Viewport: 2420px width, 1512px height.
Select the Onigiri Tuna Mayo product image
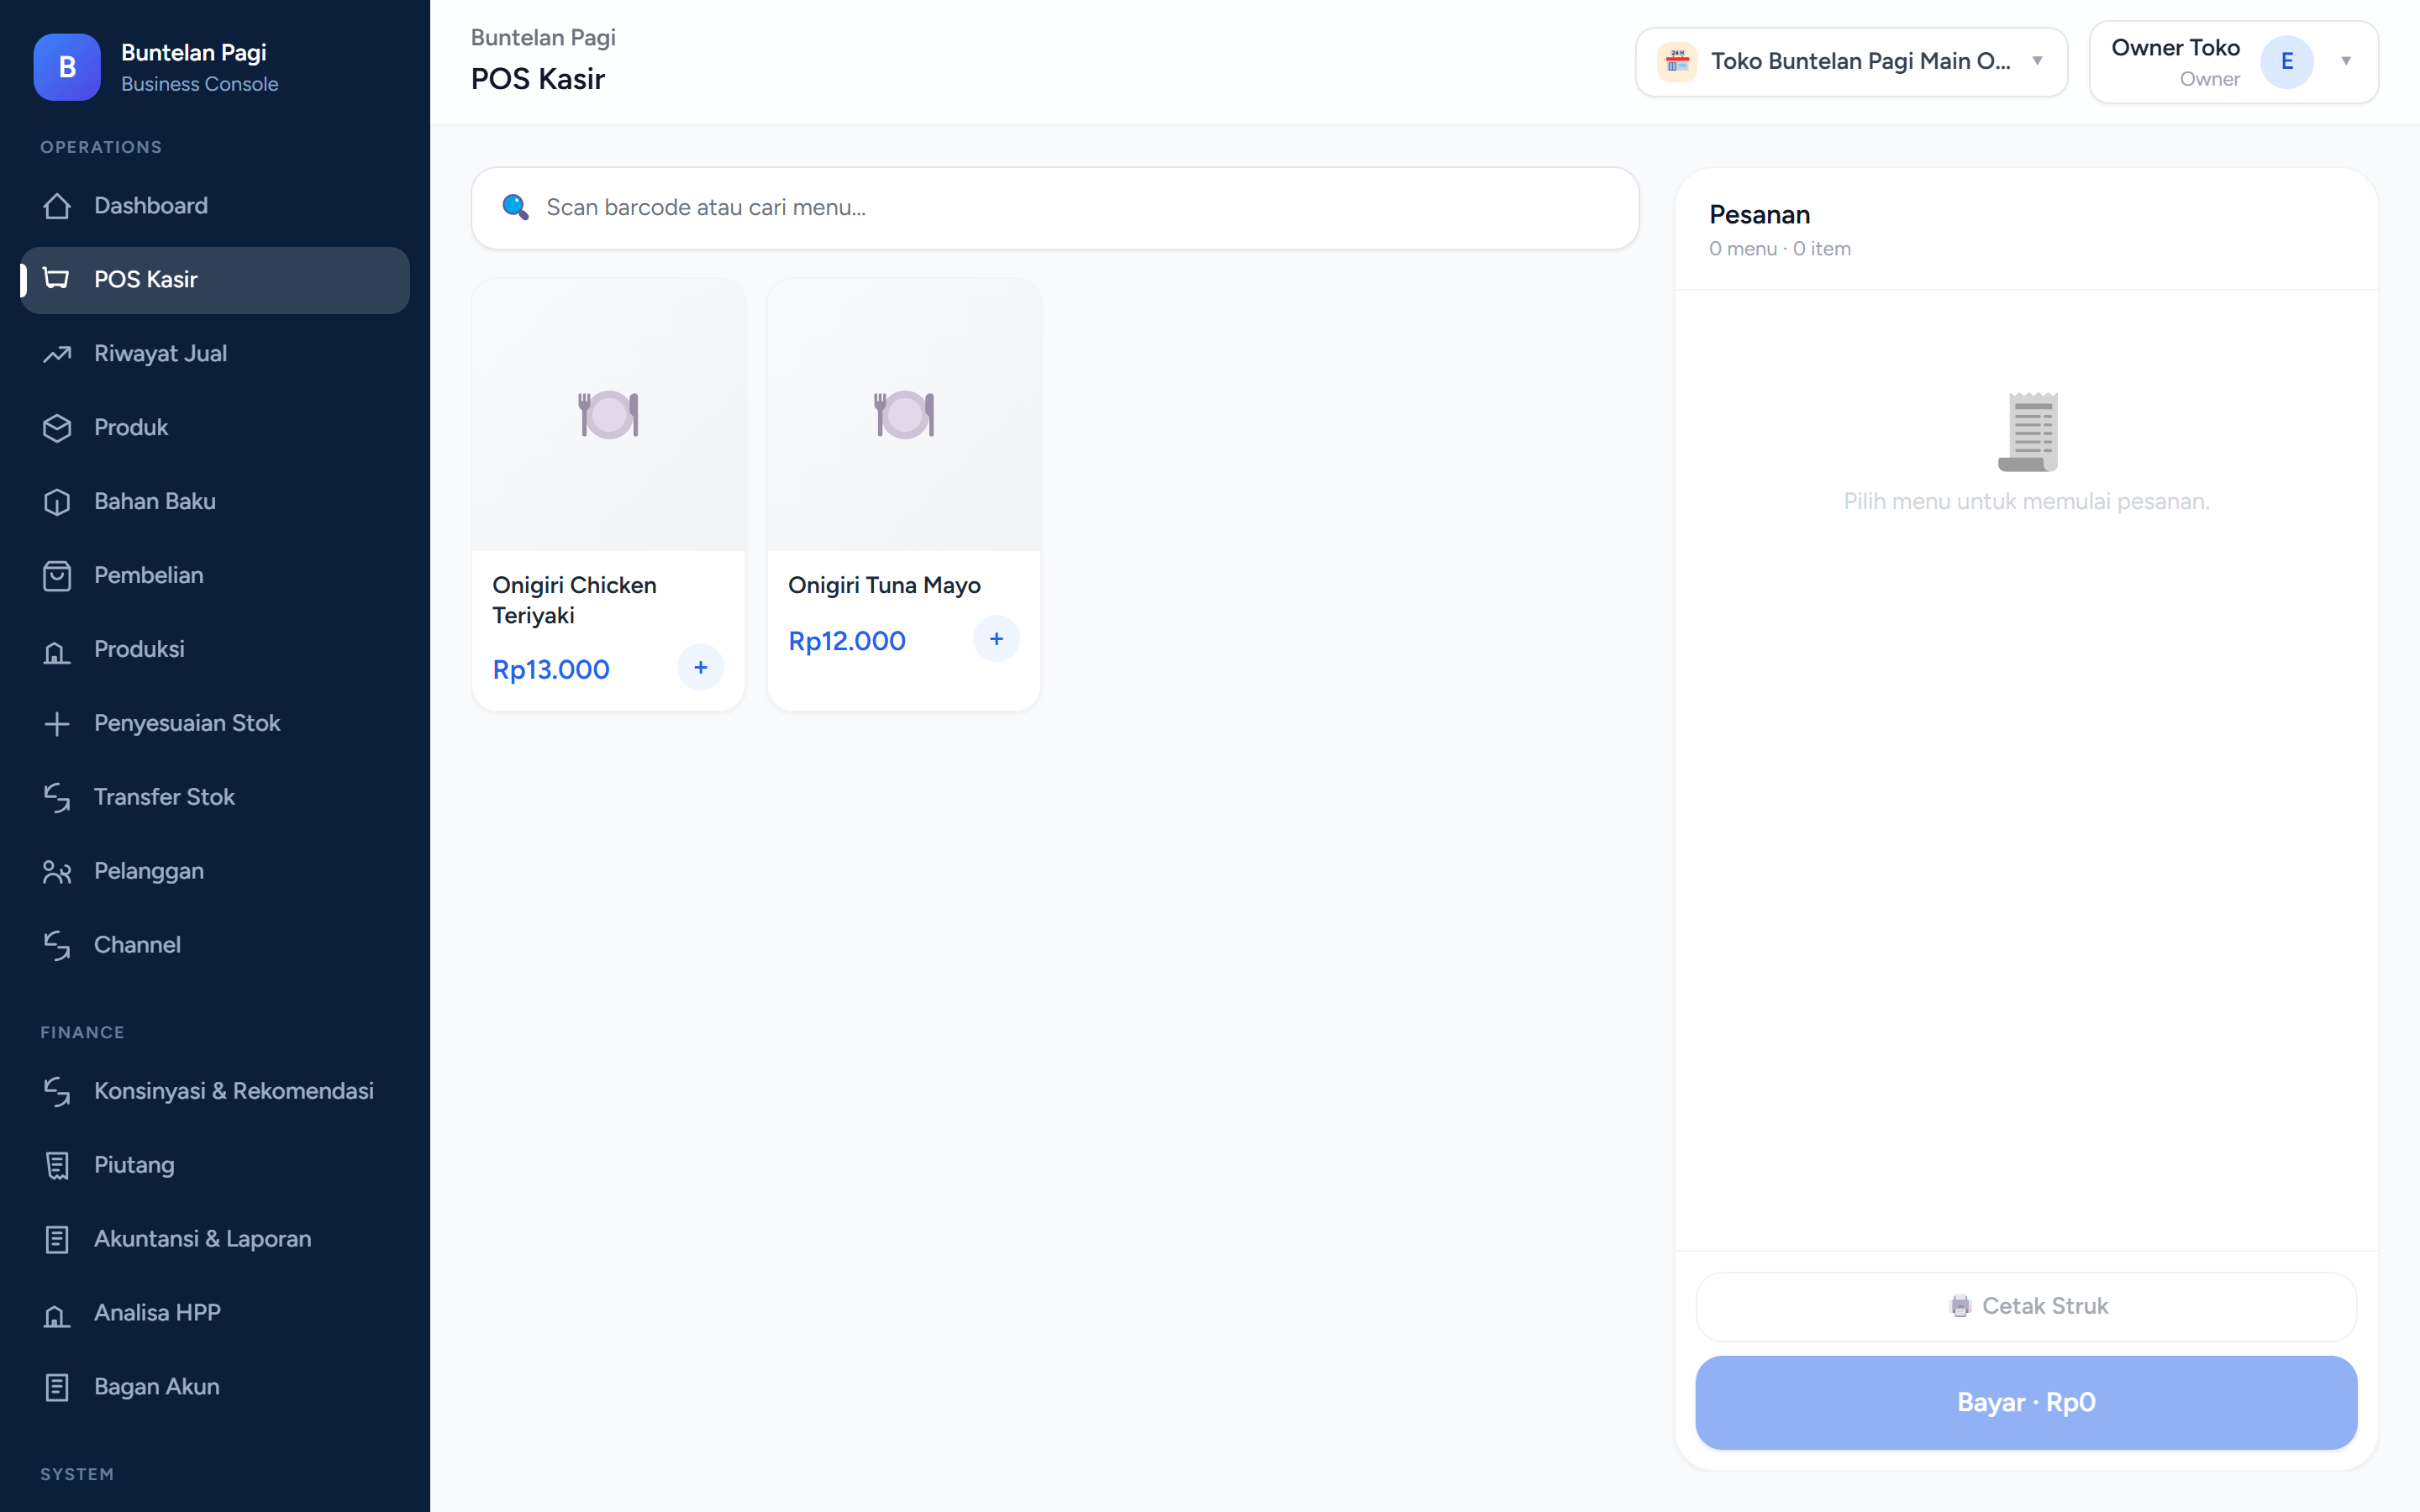[x=904, y=415]
